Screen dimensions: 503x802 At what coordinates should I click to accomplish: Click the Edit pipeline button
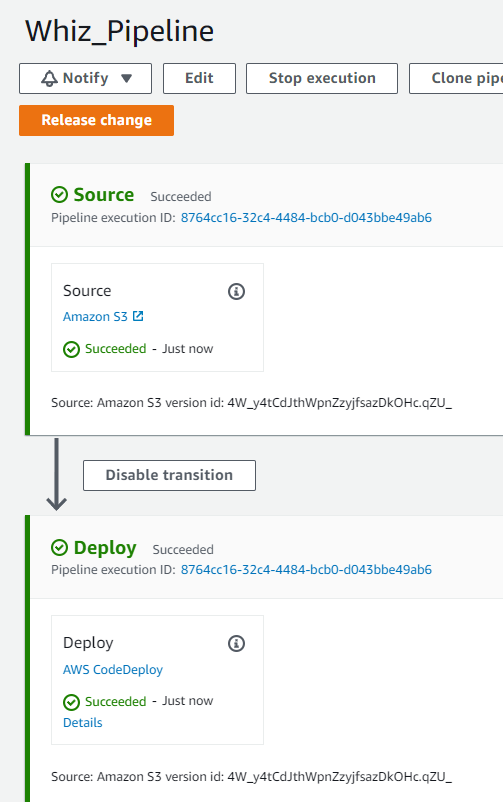coord(200,78)
